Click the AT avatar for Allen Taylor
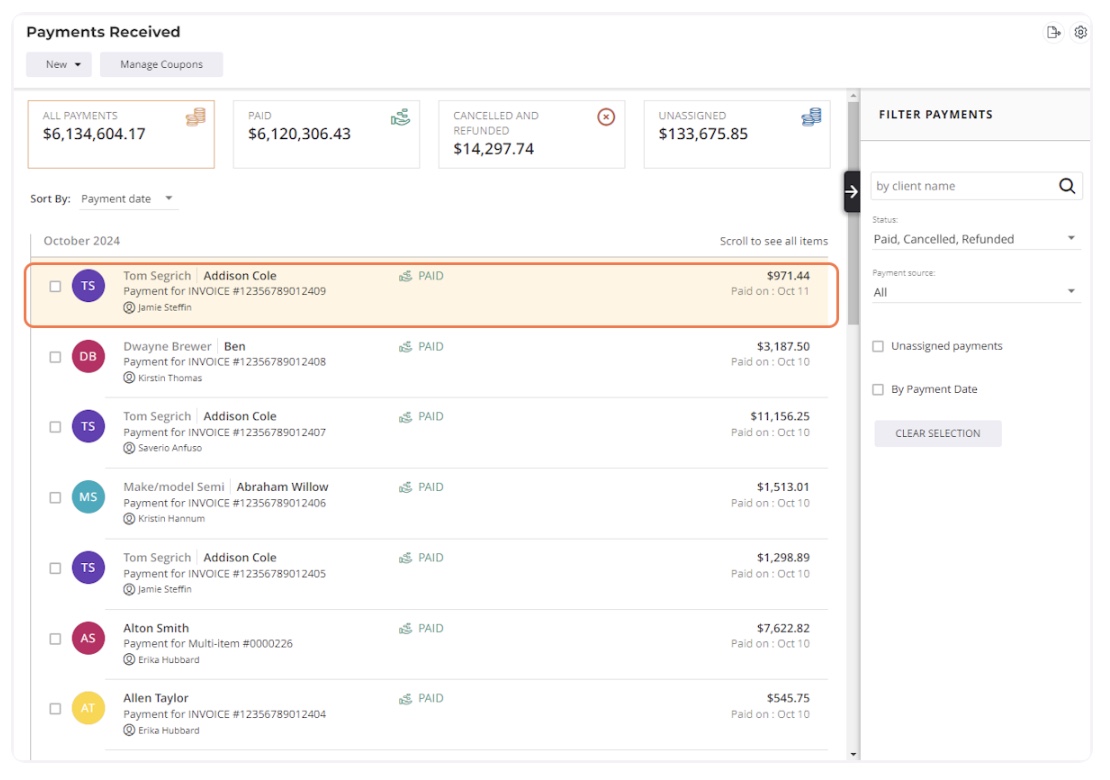Screen dimensions: 1110x780 click(88, 709)
